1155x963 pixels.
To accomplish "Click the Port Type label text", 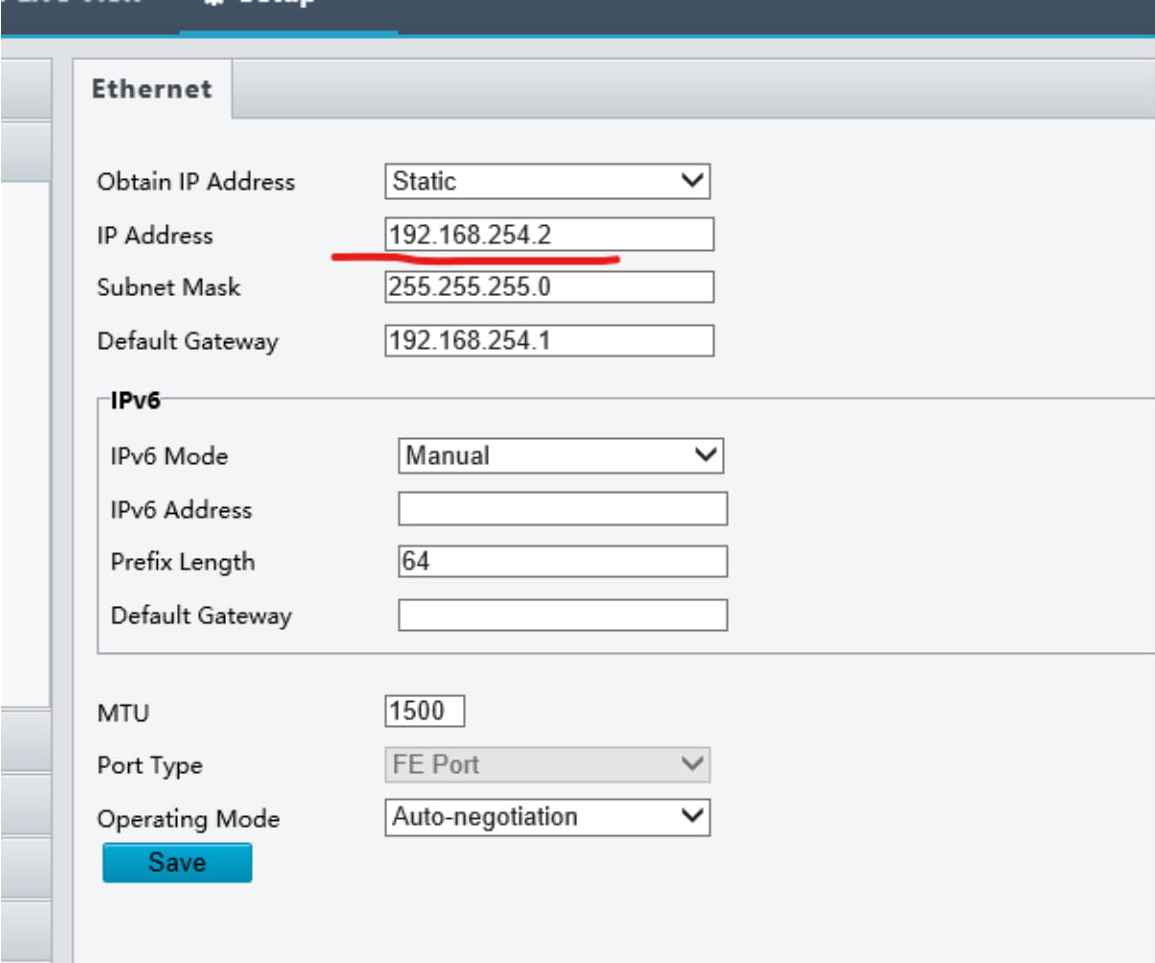I will 150,766.
